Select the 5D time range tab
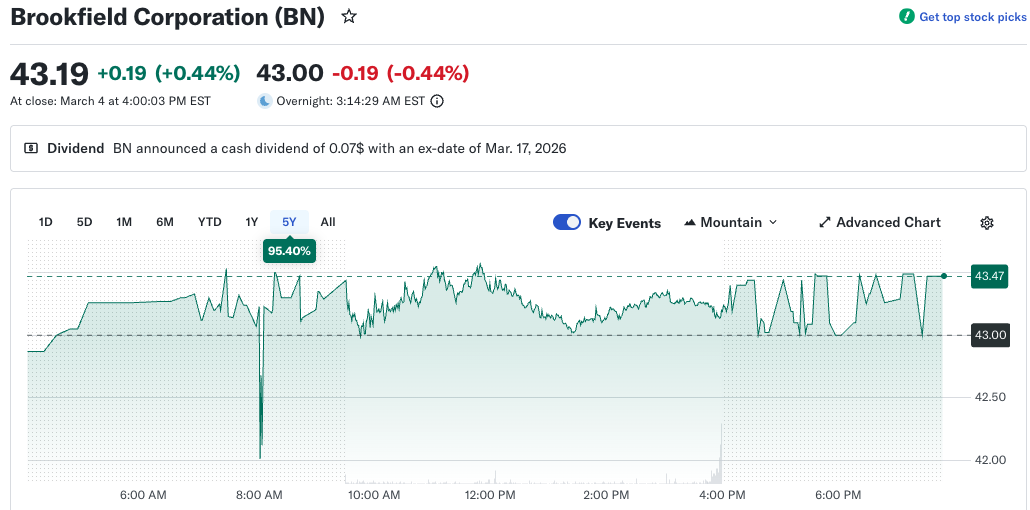The height and width of the screenshot is (510, 1030). [84, 222]
